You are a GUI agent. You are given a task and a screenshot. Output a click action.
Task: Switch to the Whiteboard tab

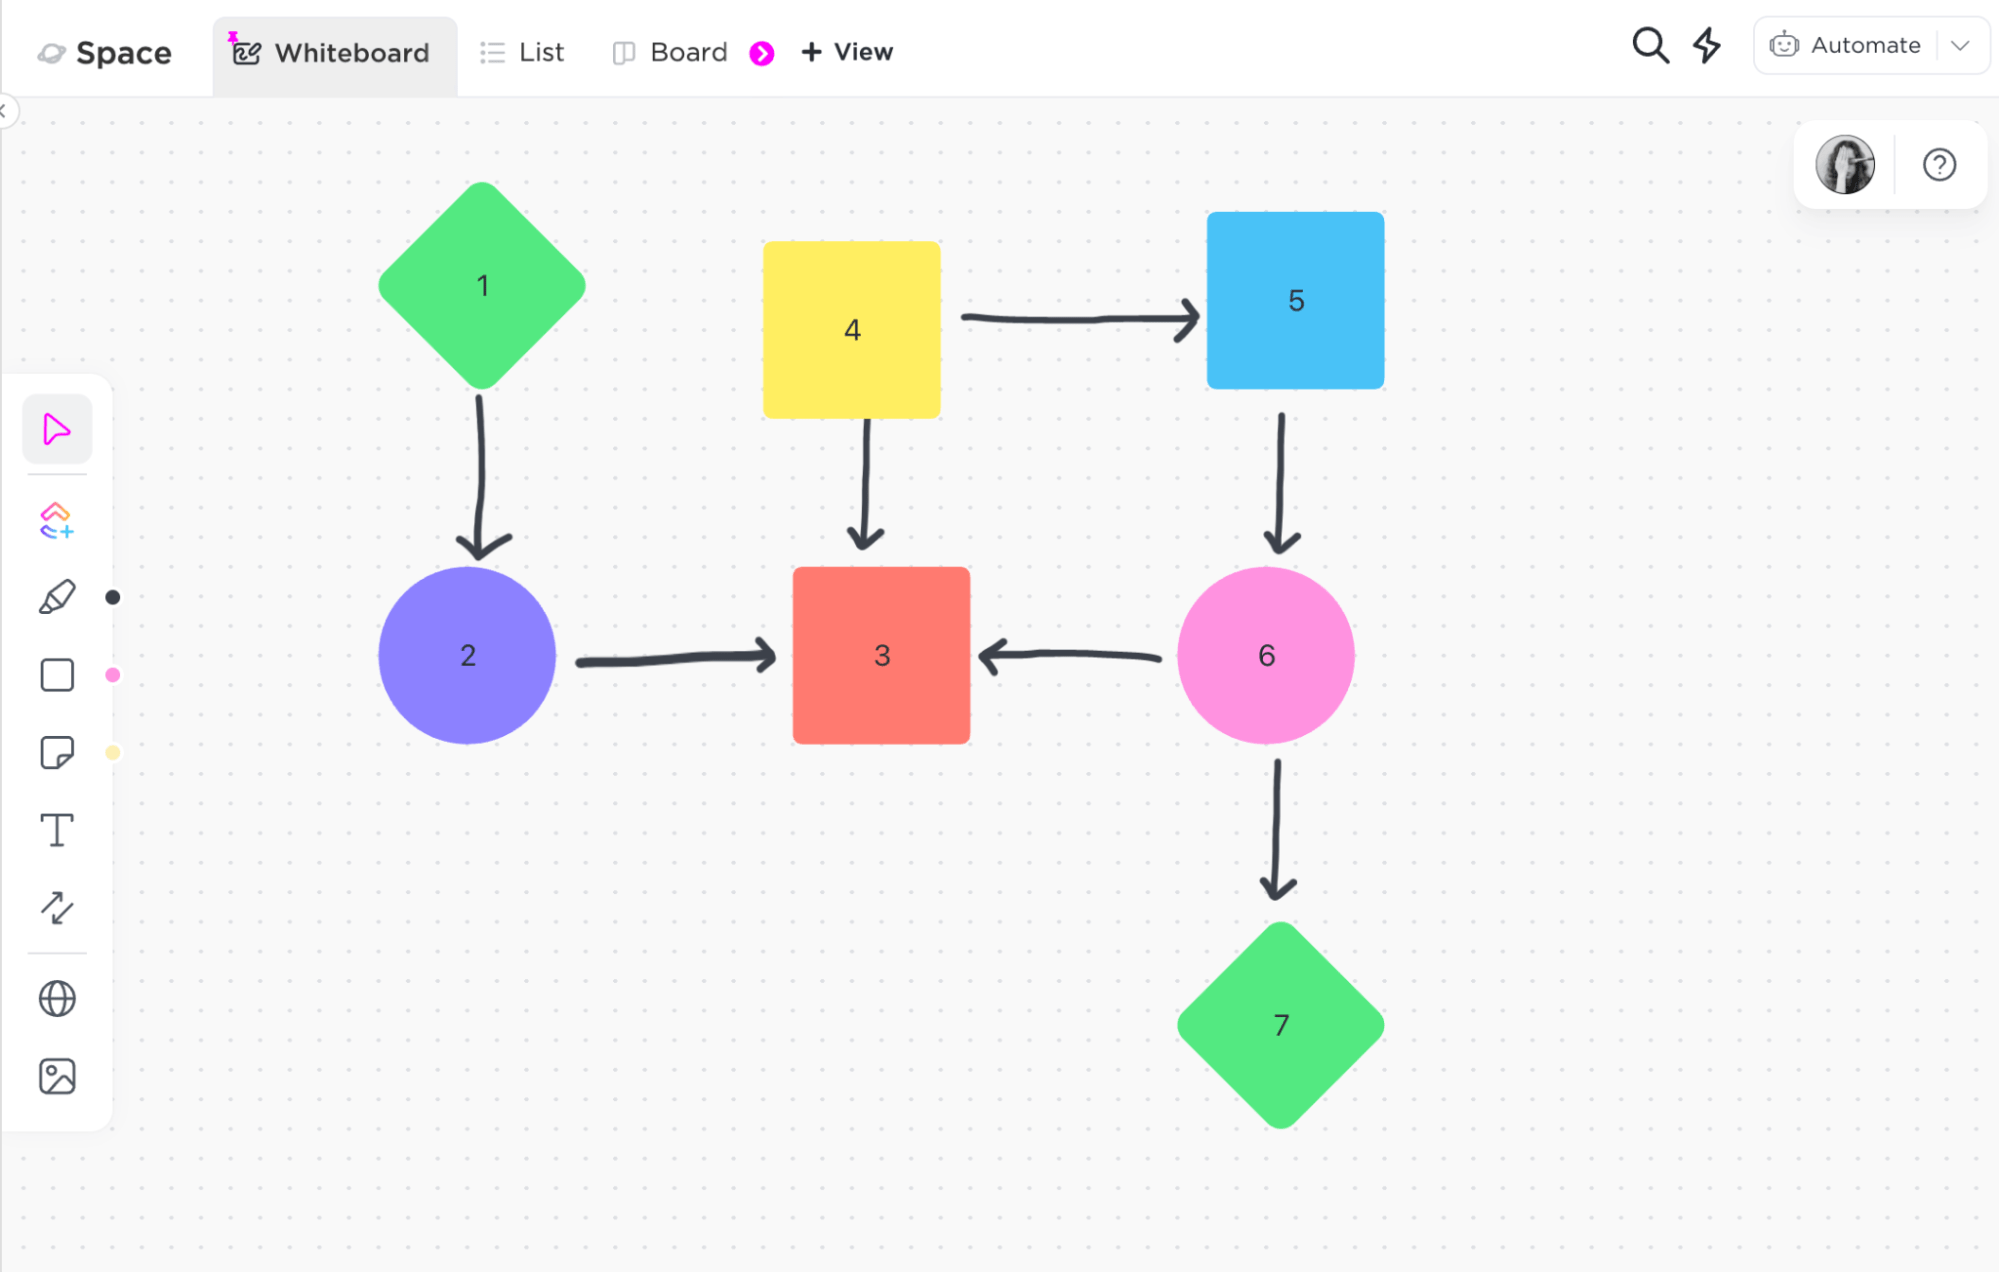334,51
